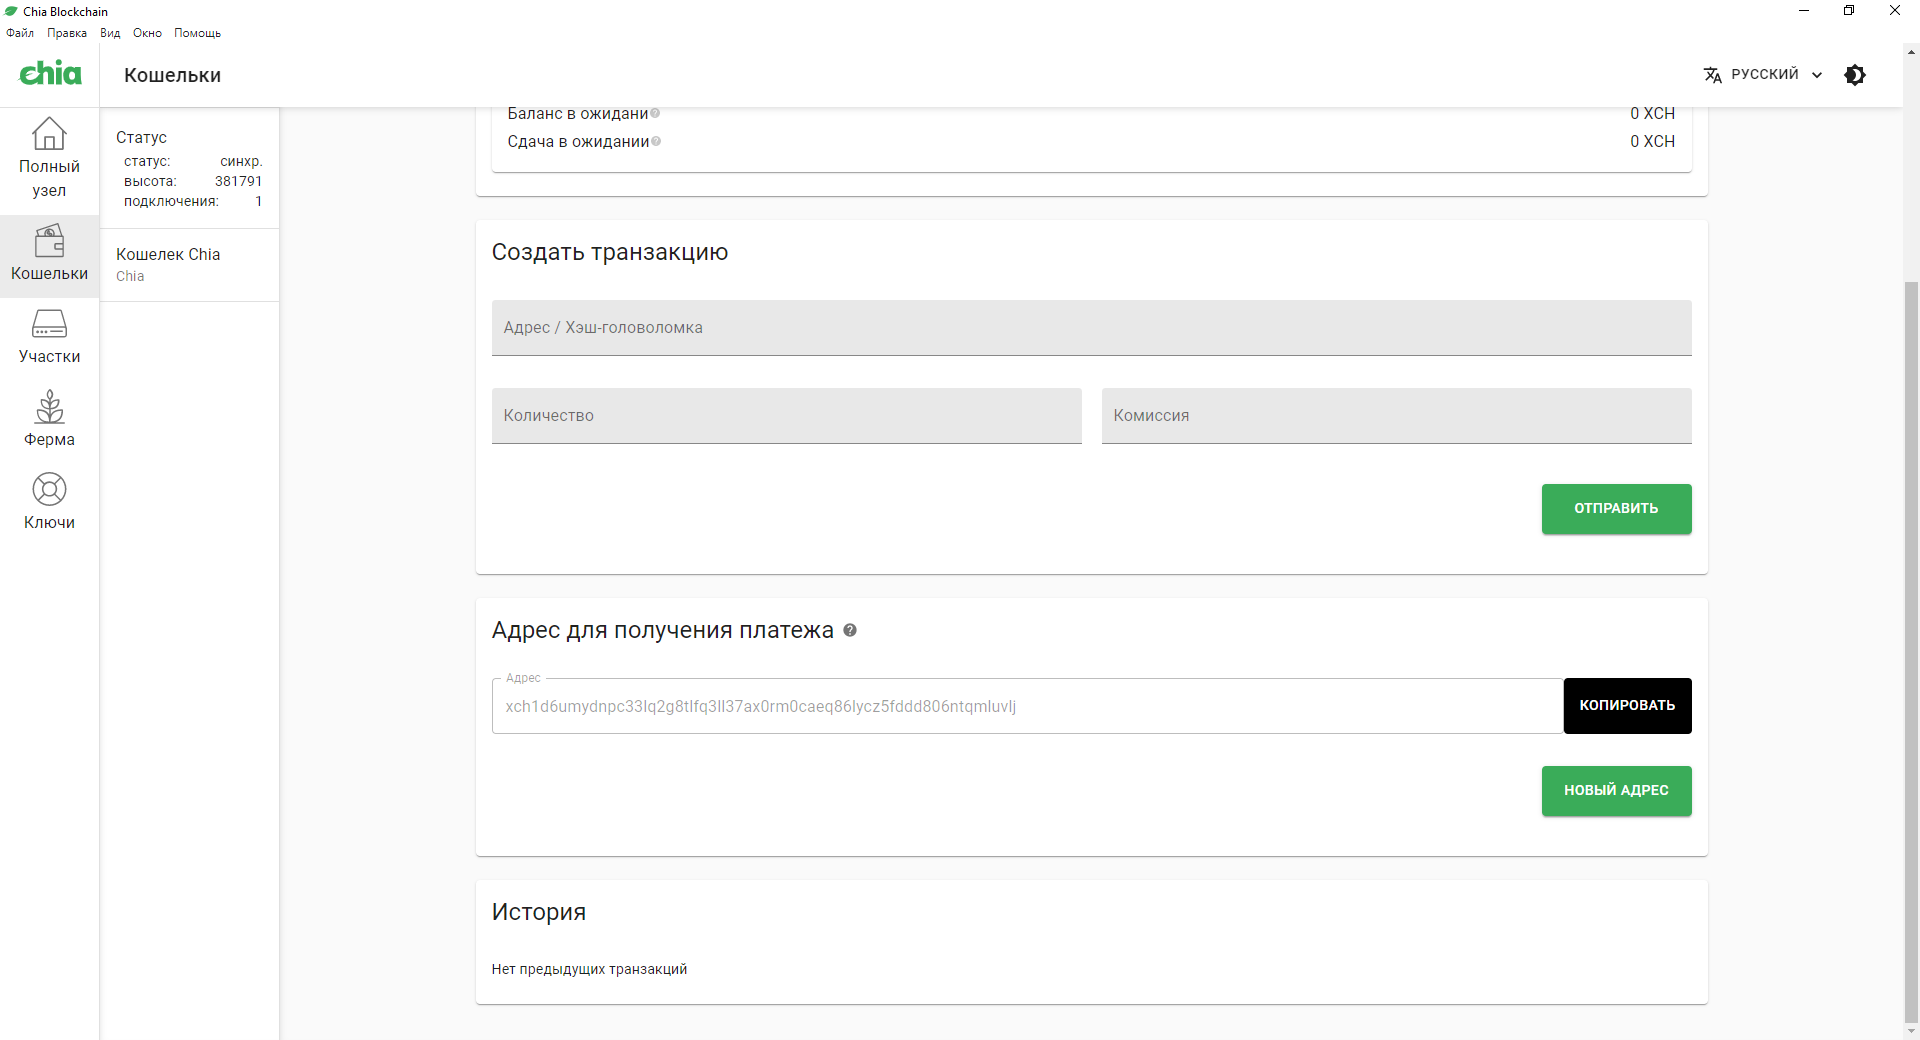Click the receive address text field
This screenshot has width=1920, height=1040.
(x=1027, y=706)
